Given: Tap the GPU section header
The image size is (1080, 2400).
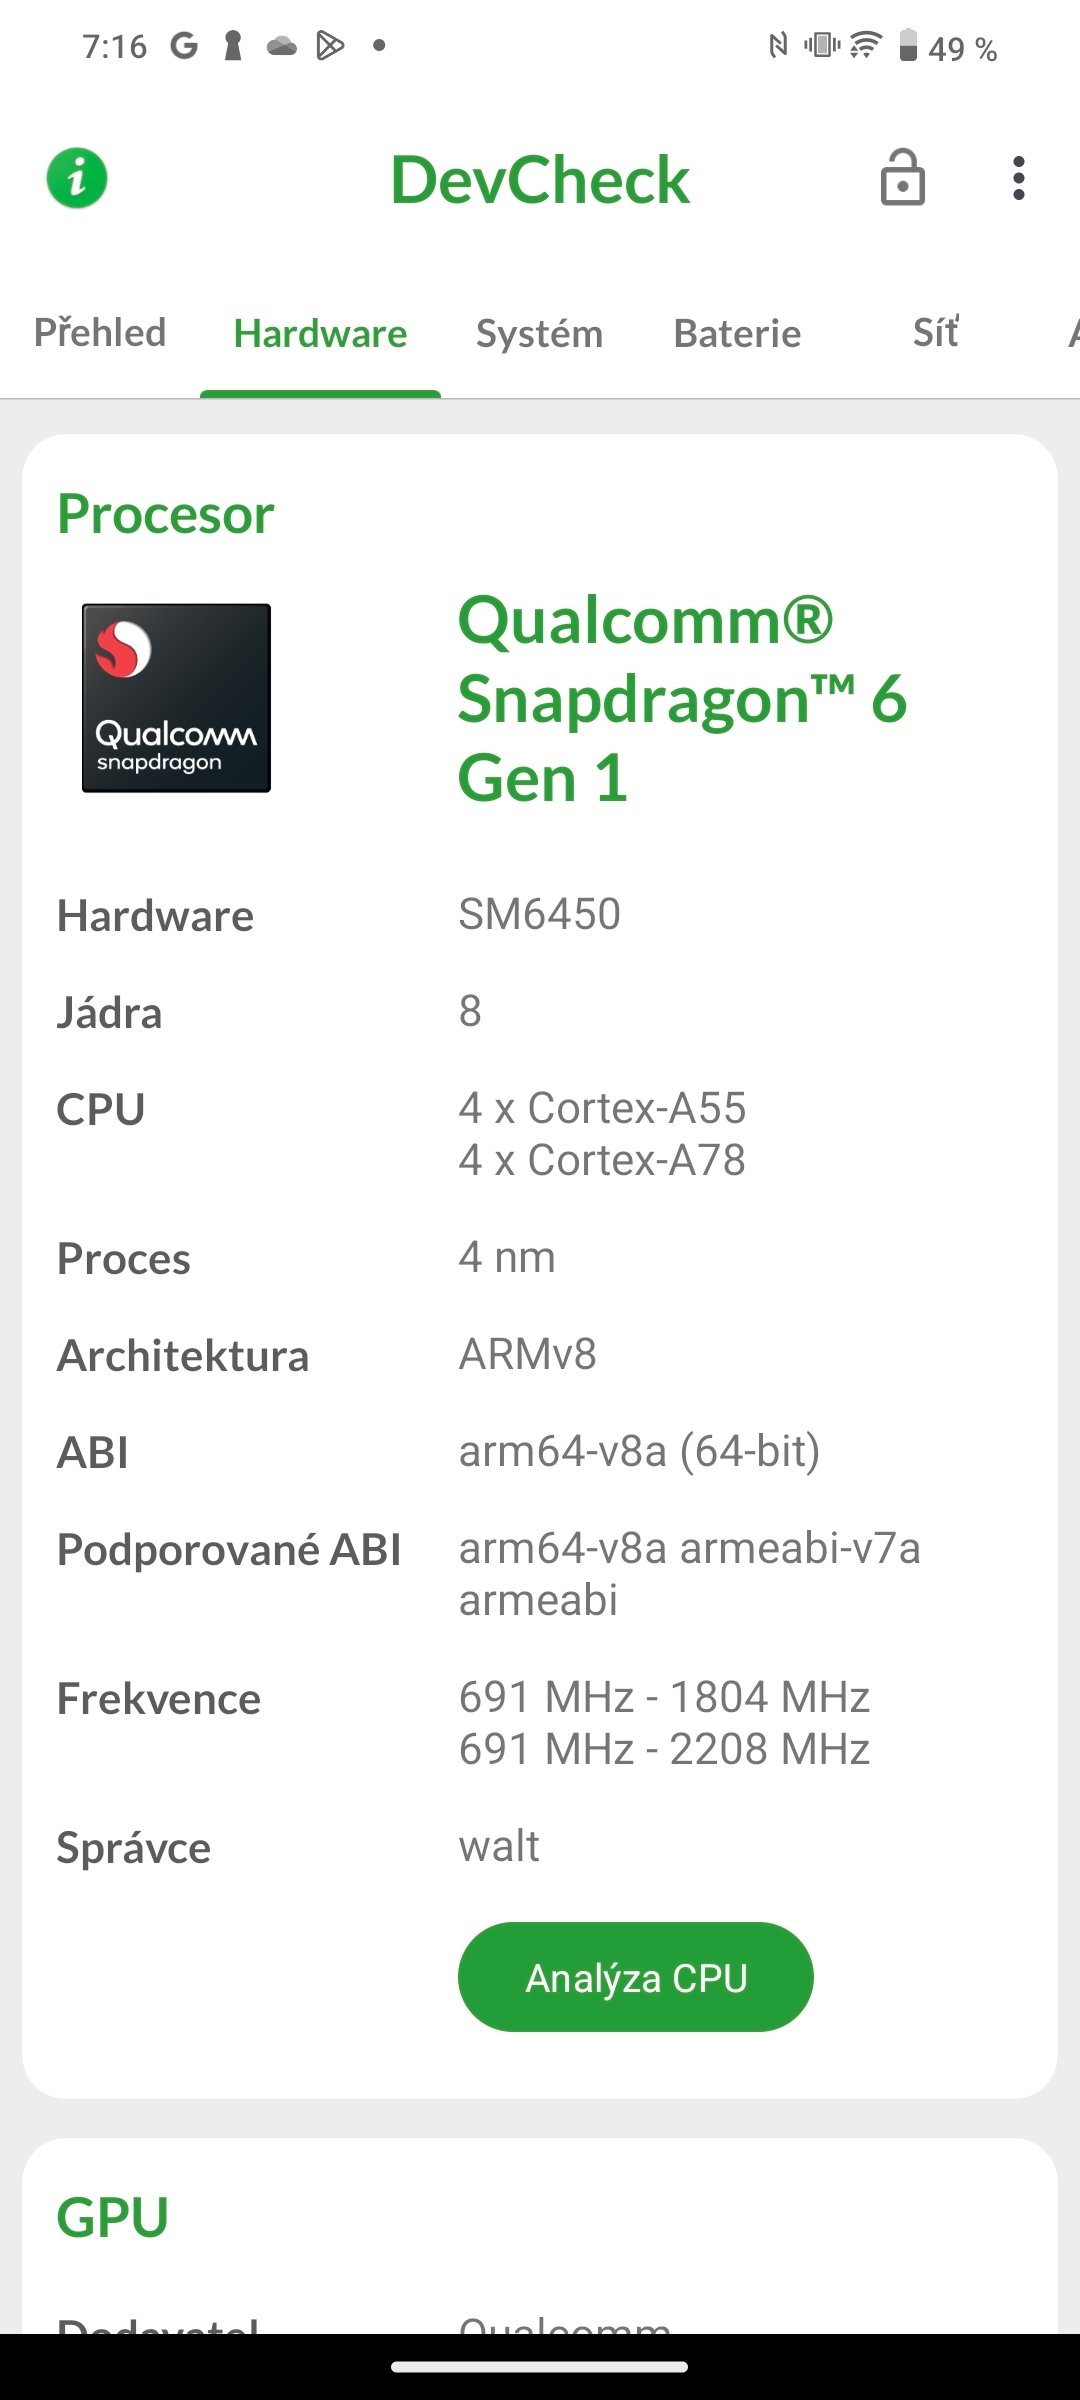Looking at the screenshot, I should pyautogui.click(x=112, y=2217).
